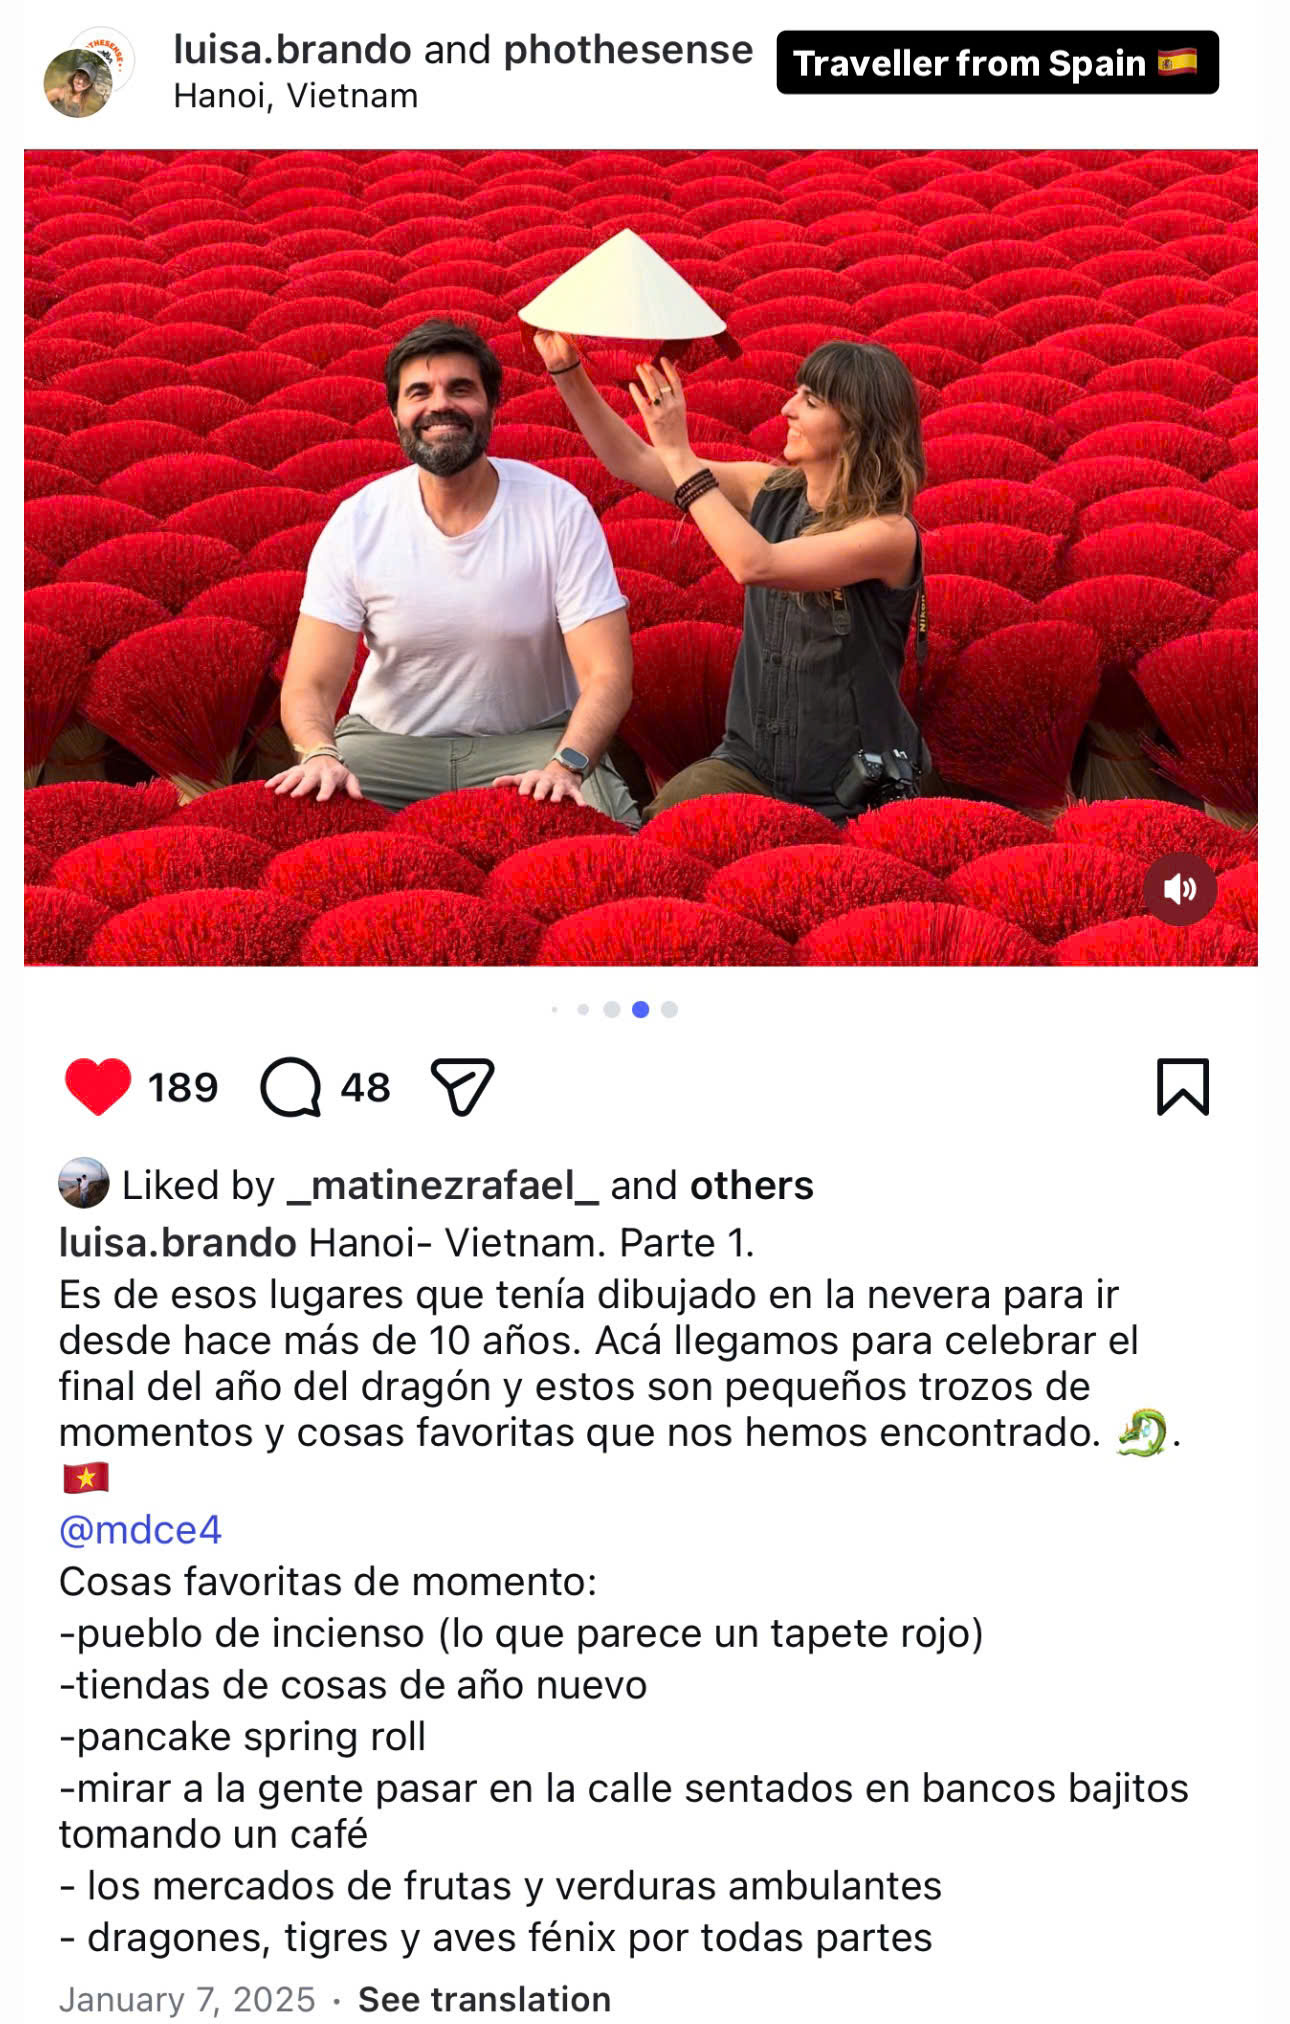
Task: Save post with bookmark icon
Action: (1183, 1086)
